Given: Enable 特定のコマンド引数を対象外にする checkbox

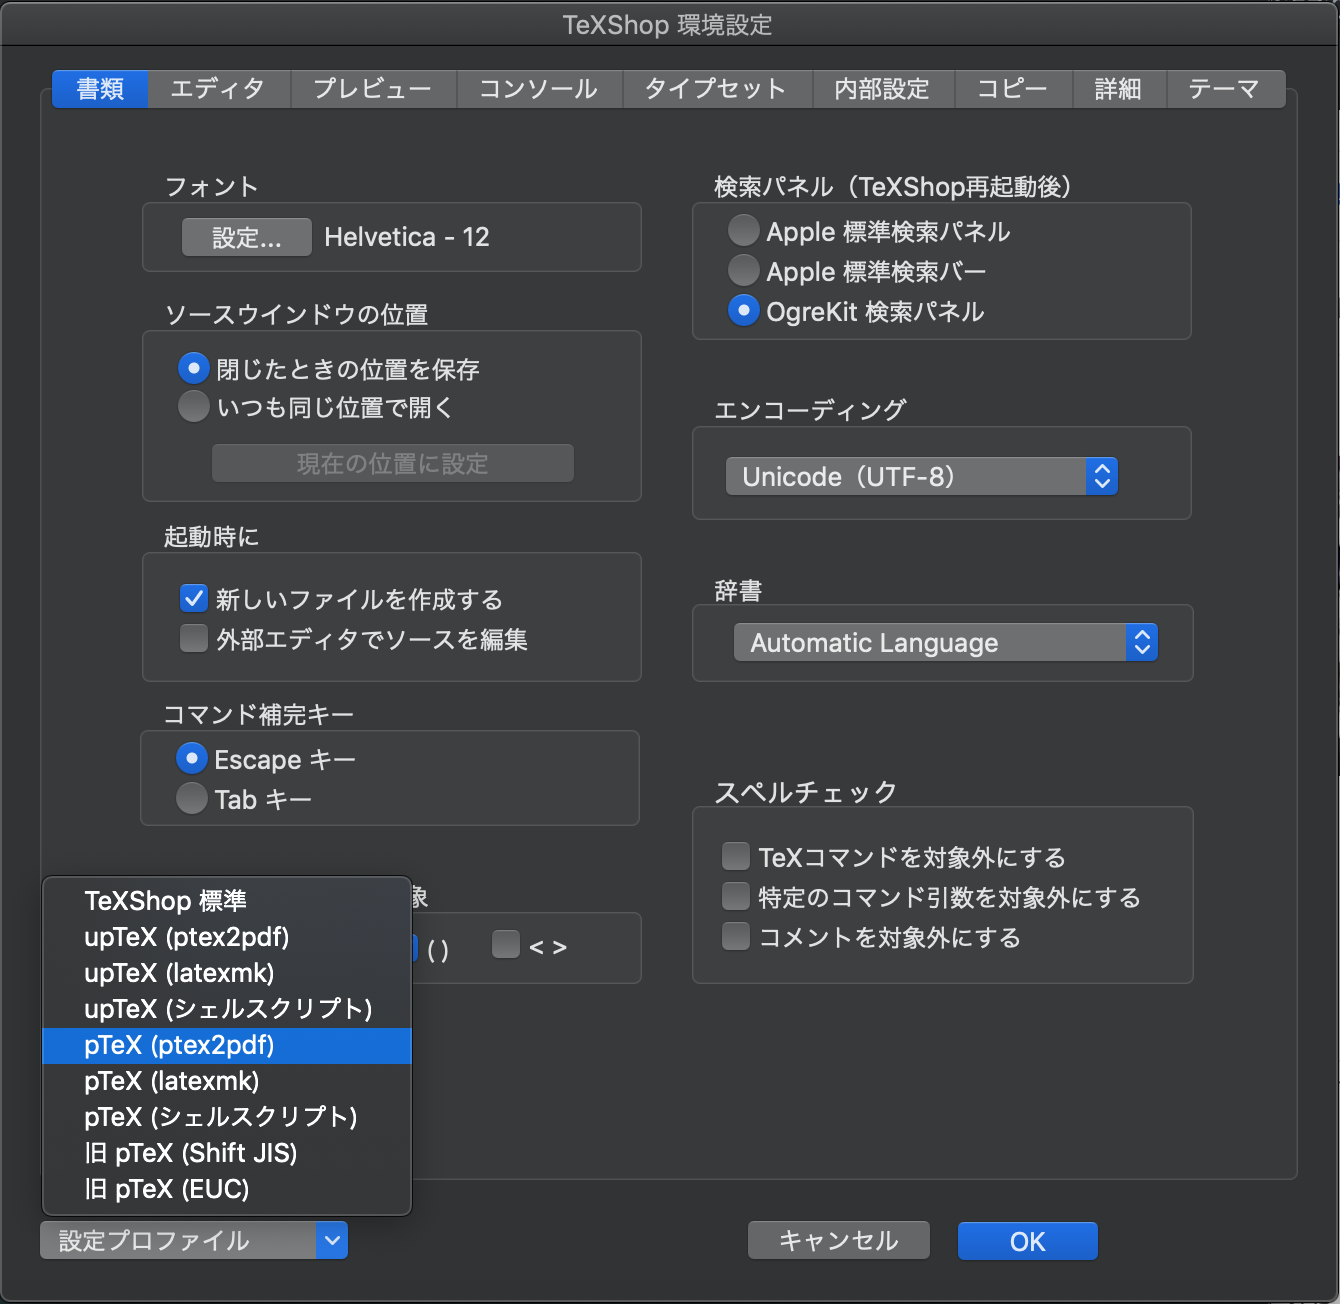Looking at the screenshot, I should (x=736, y=896).
